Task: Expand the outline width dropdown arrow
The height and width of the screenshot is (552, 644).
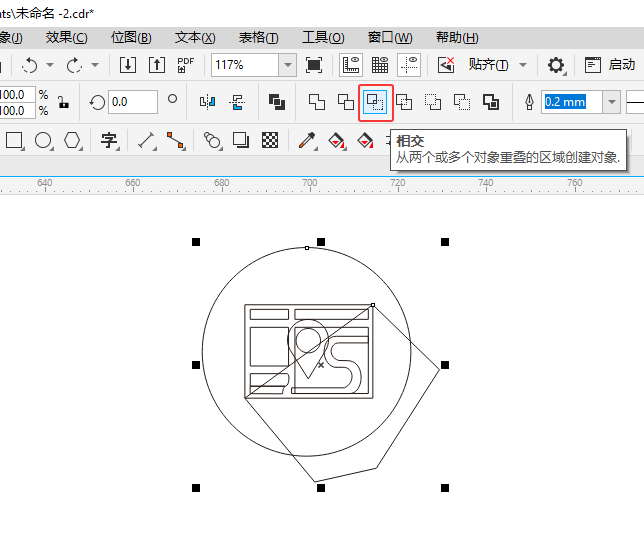Action: click(612, 102)
